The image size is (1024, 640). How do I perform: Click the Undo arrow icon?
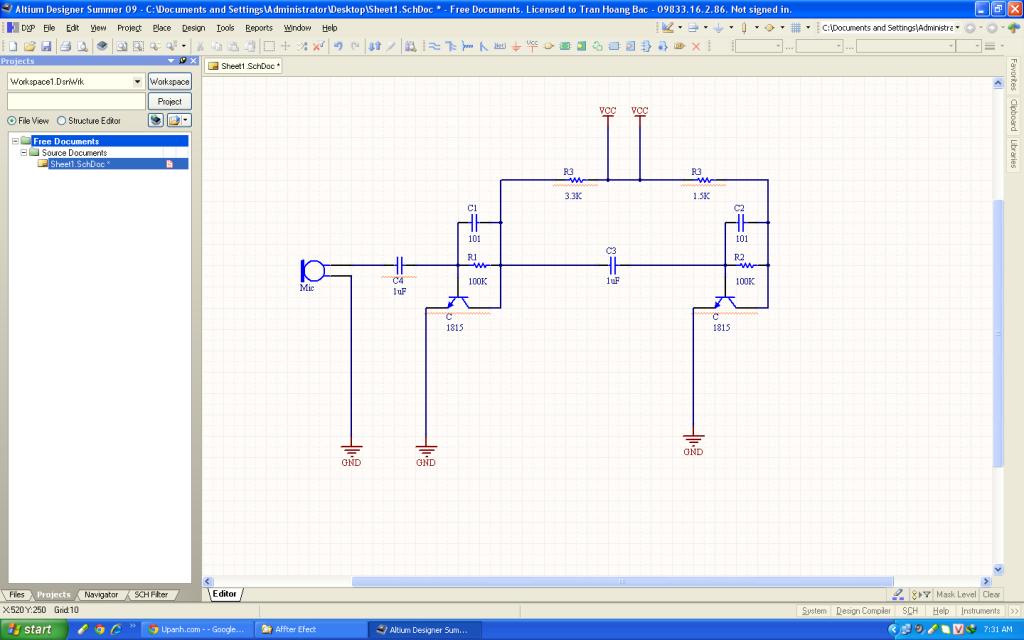[338, 46]
